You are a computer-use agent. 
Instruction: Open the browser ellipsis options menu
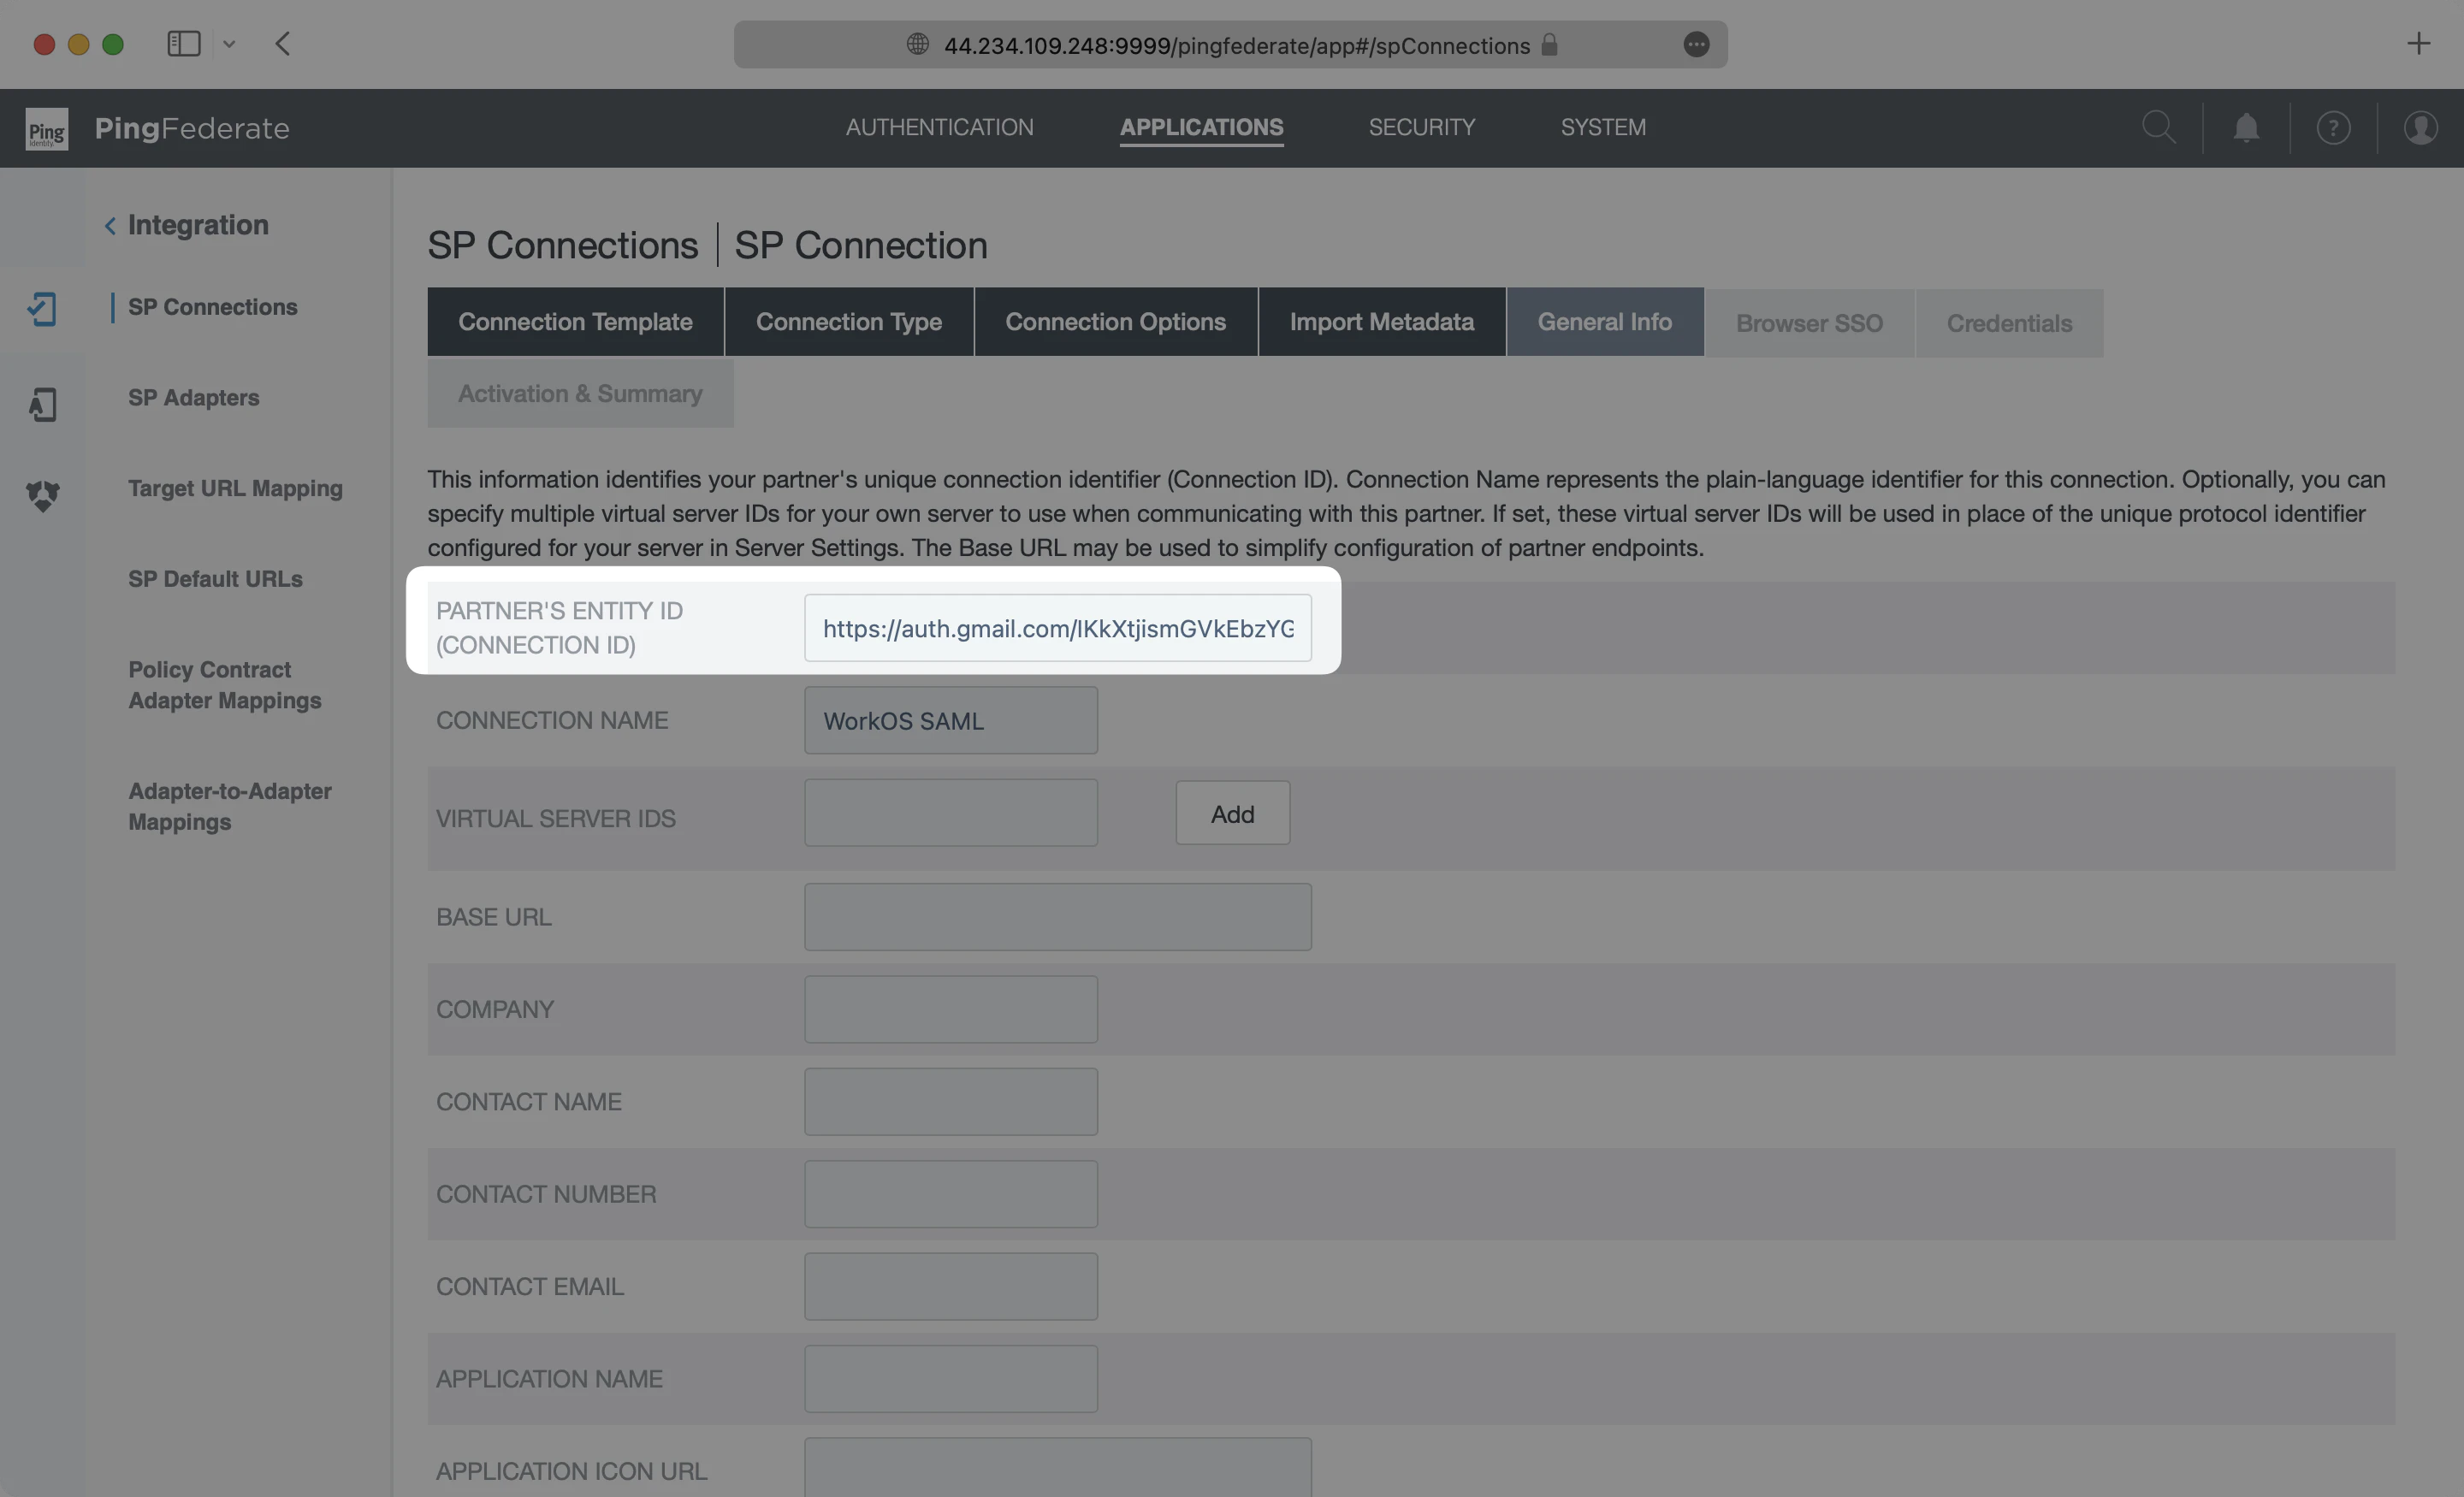pos(1696,45)
